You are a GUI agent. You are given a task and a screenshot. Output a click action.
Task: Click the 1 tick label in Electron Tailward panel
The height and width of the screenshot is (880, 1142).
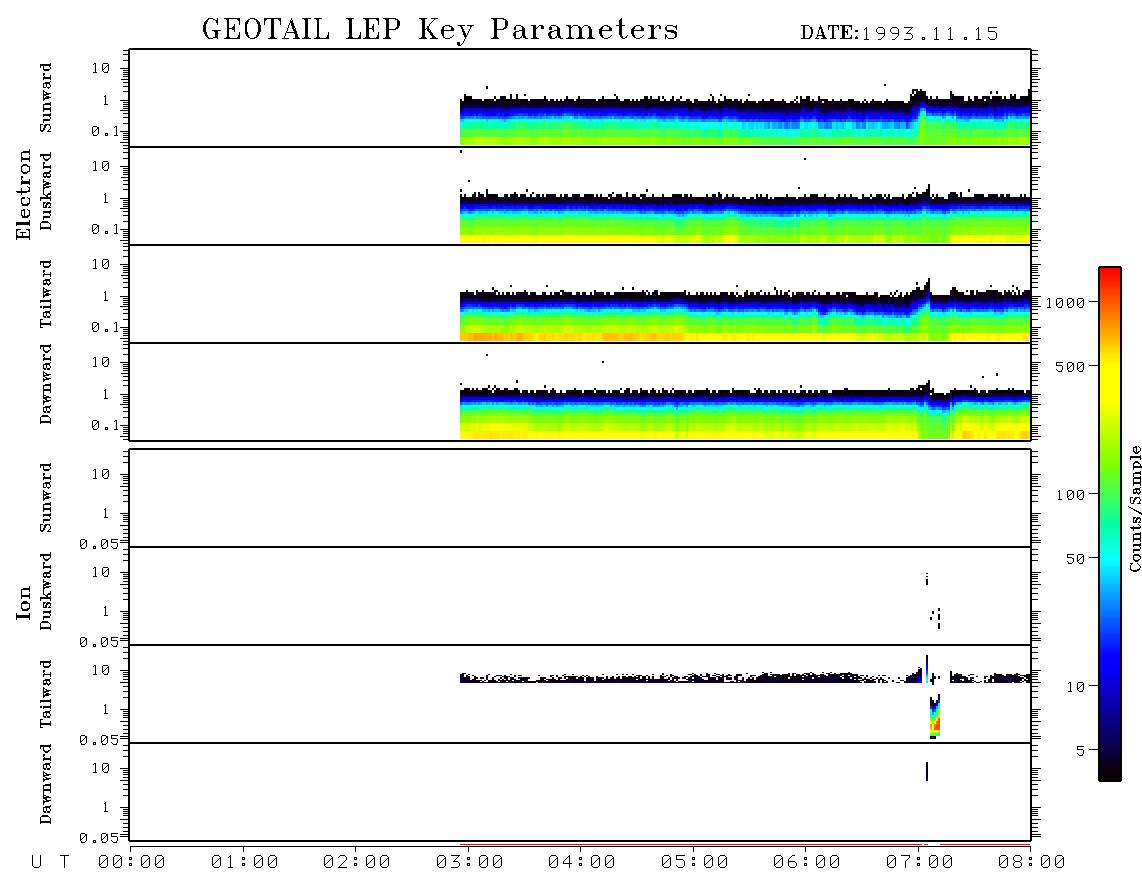coord(106,296)
